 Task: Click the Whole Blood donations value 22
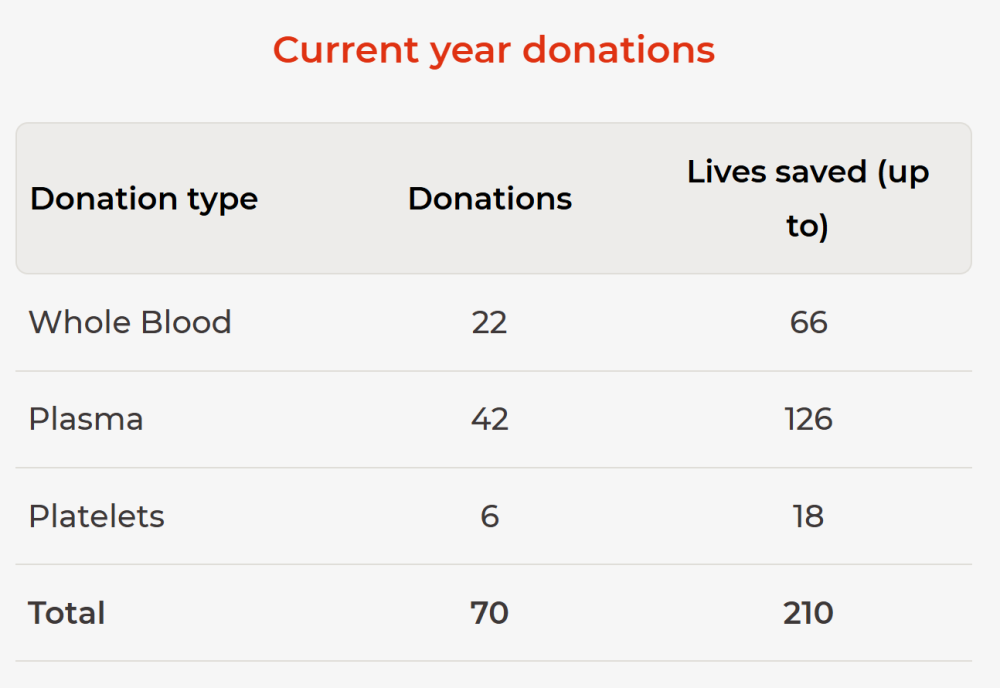[x=489, y=323]
